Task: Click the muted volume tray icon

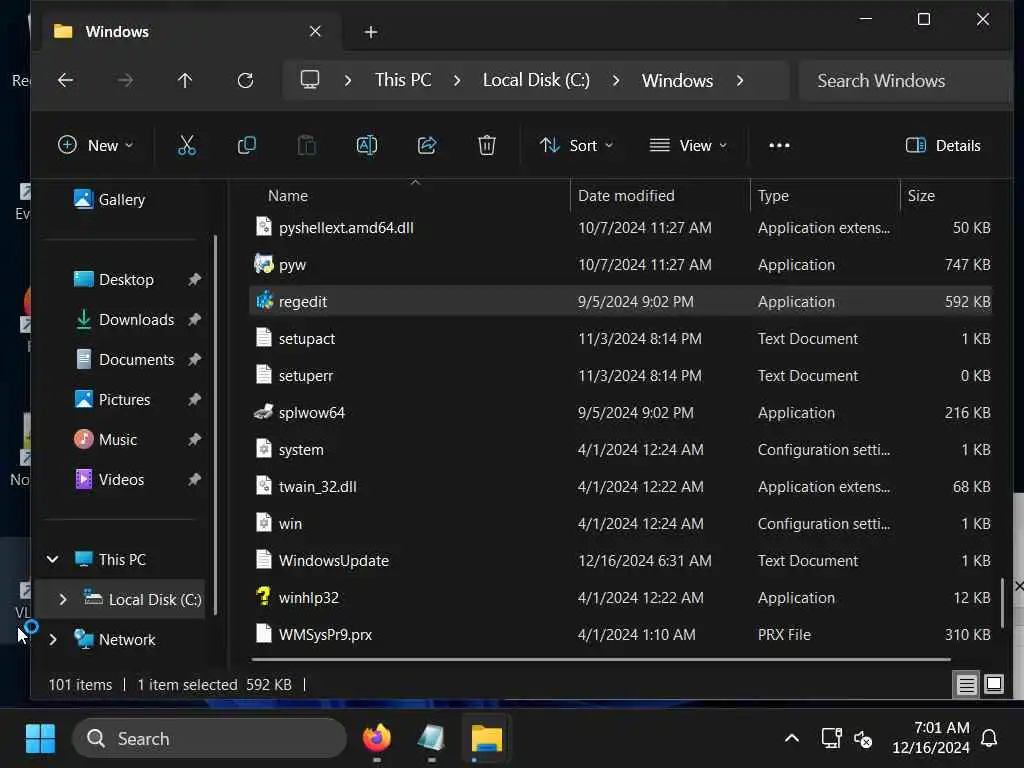Action: 863,739
